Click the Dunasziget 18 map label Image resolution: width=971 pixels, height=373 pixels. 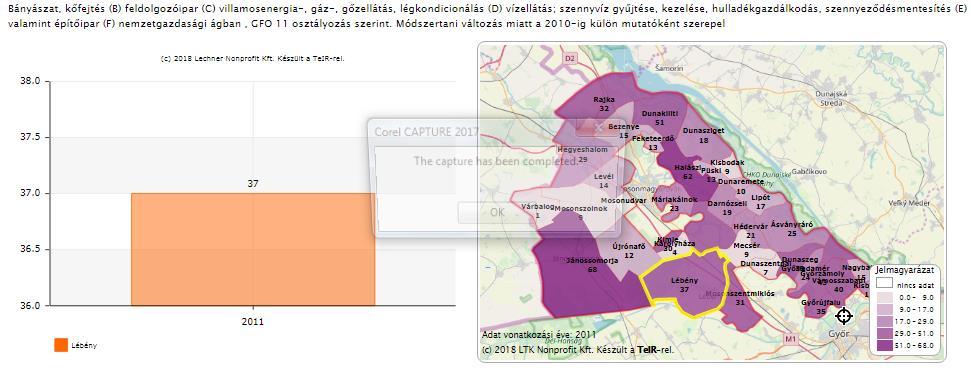click(x=703, y=136)
